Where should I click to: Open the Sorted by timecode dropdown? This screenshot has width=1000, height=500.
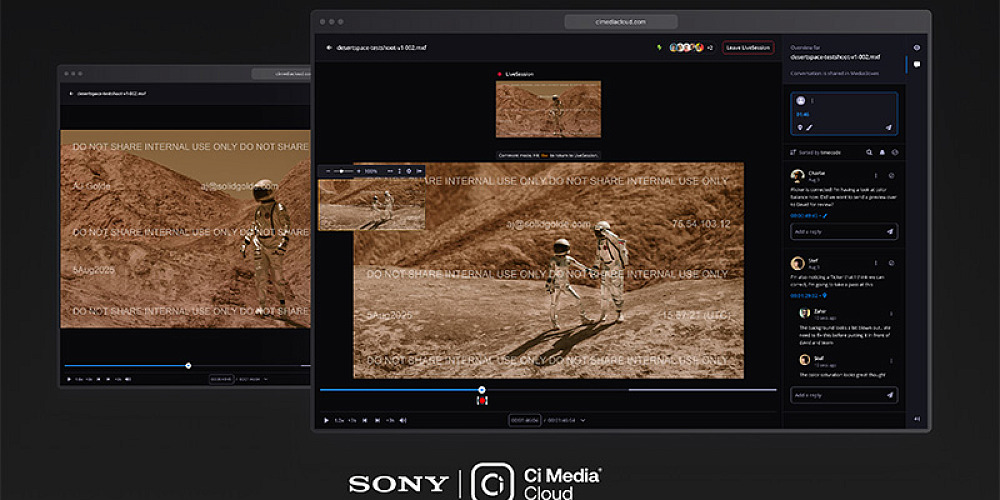(821, 152)
